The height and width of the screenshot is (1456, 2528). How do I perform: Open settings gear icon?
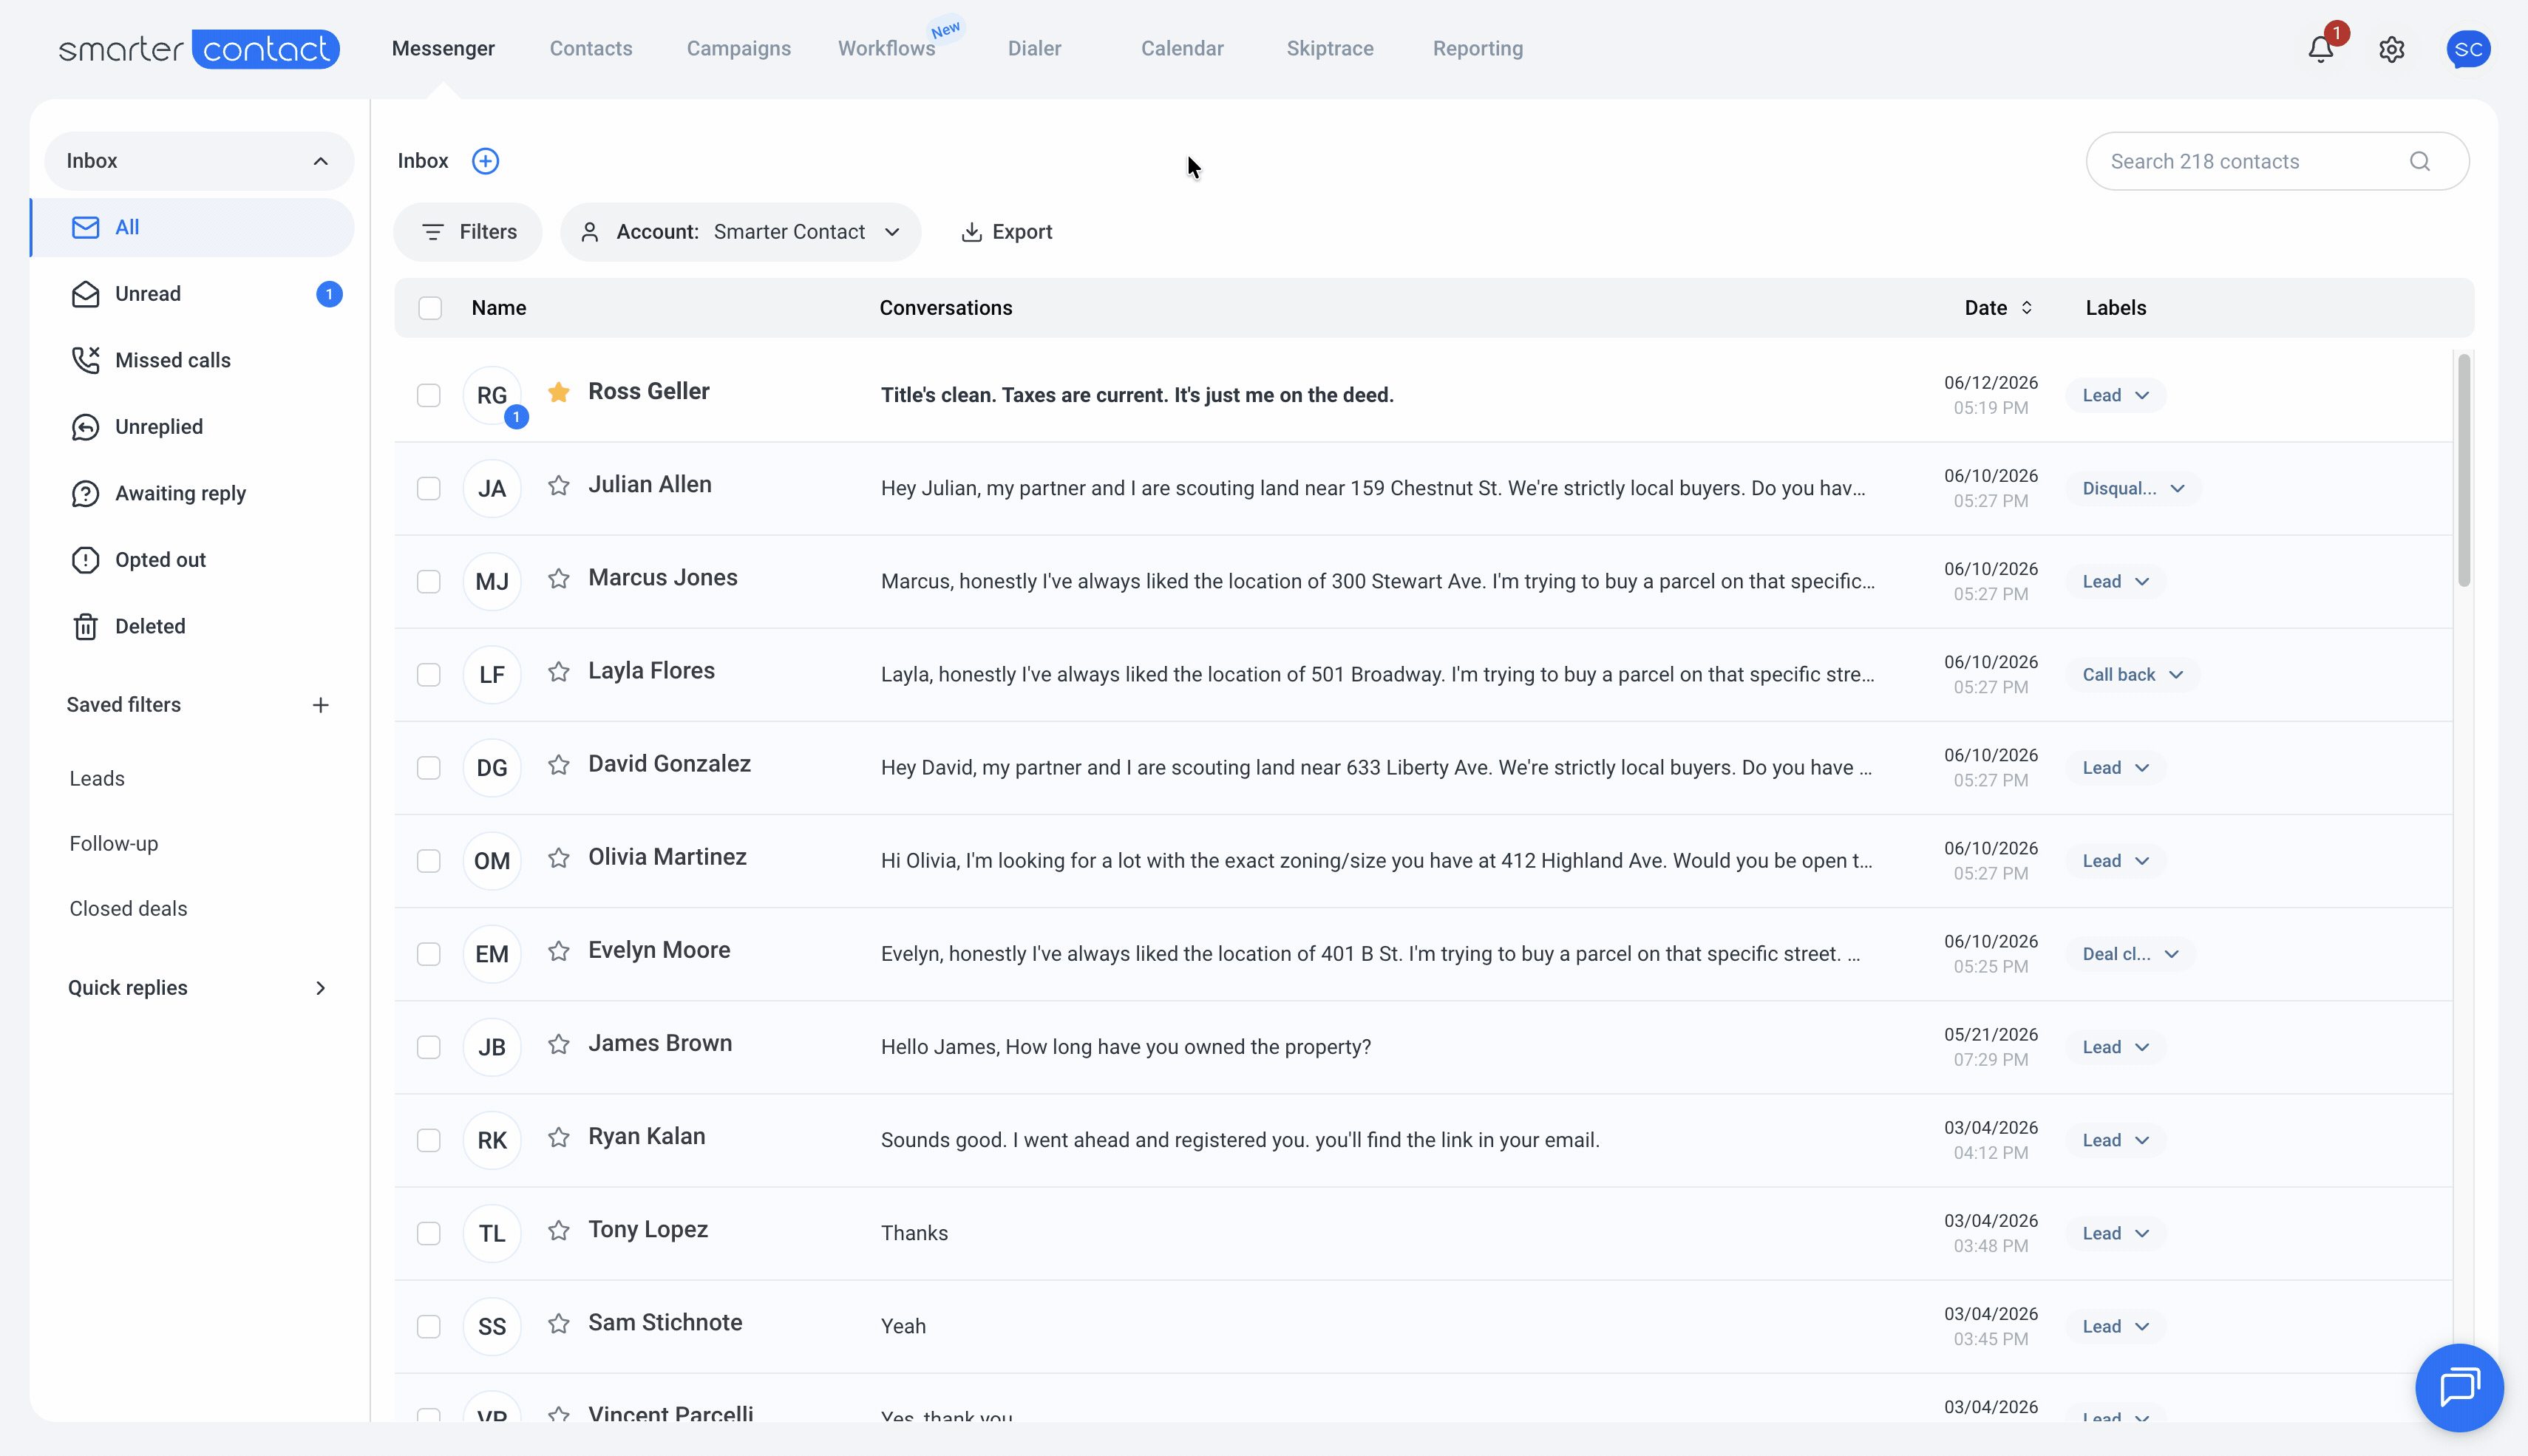pos(2391,49)
